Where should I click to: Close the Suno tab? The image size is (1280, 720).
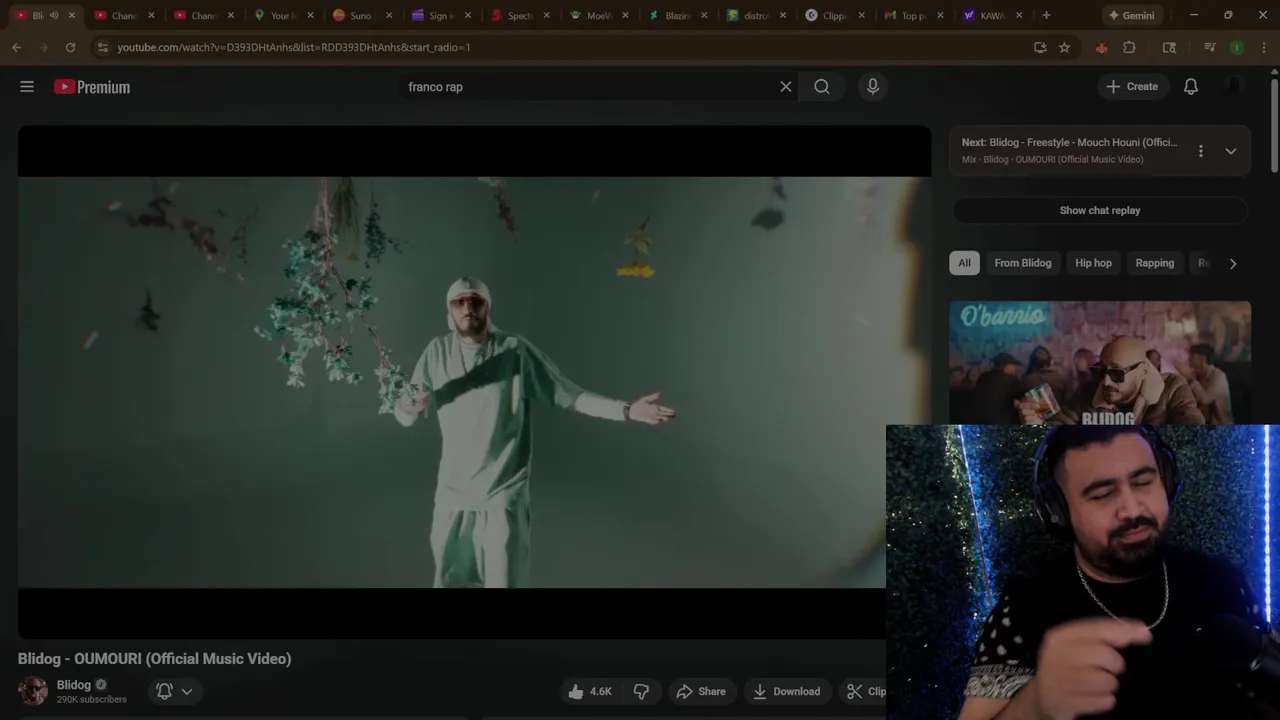[x=389, y=15]
